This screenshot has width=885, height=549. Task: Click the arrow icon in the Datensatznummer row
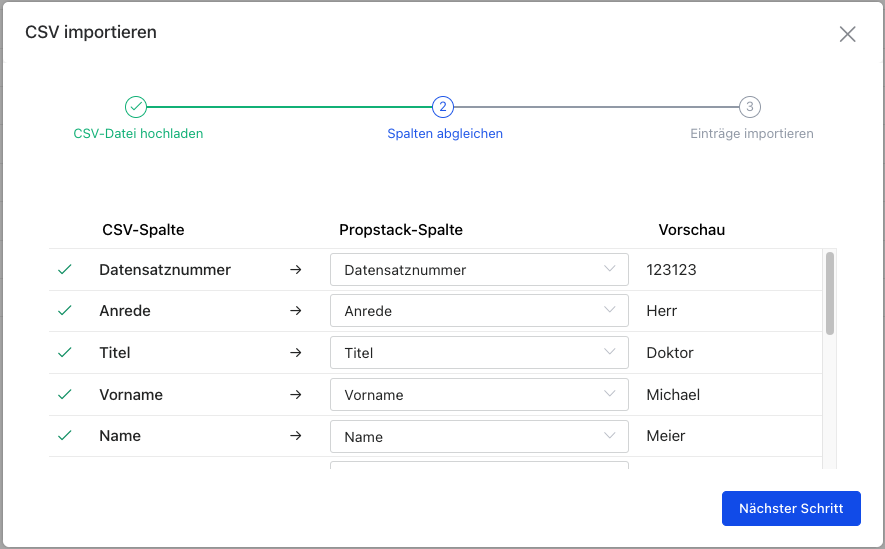click(x=296, y=270)
